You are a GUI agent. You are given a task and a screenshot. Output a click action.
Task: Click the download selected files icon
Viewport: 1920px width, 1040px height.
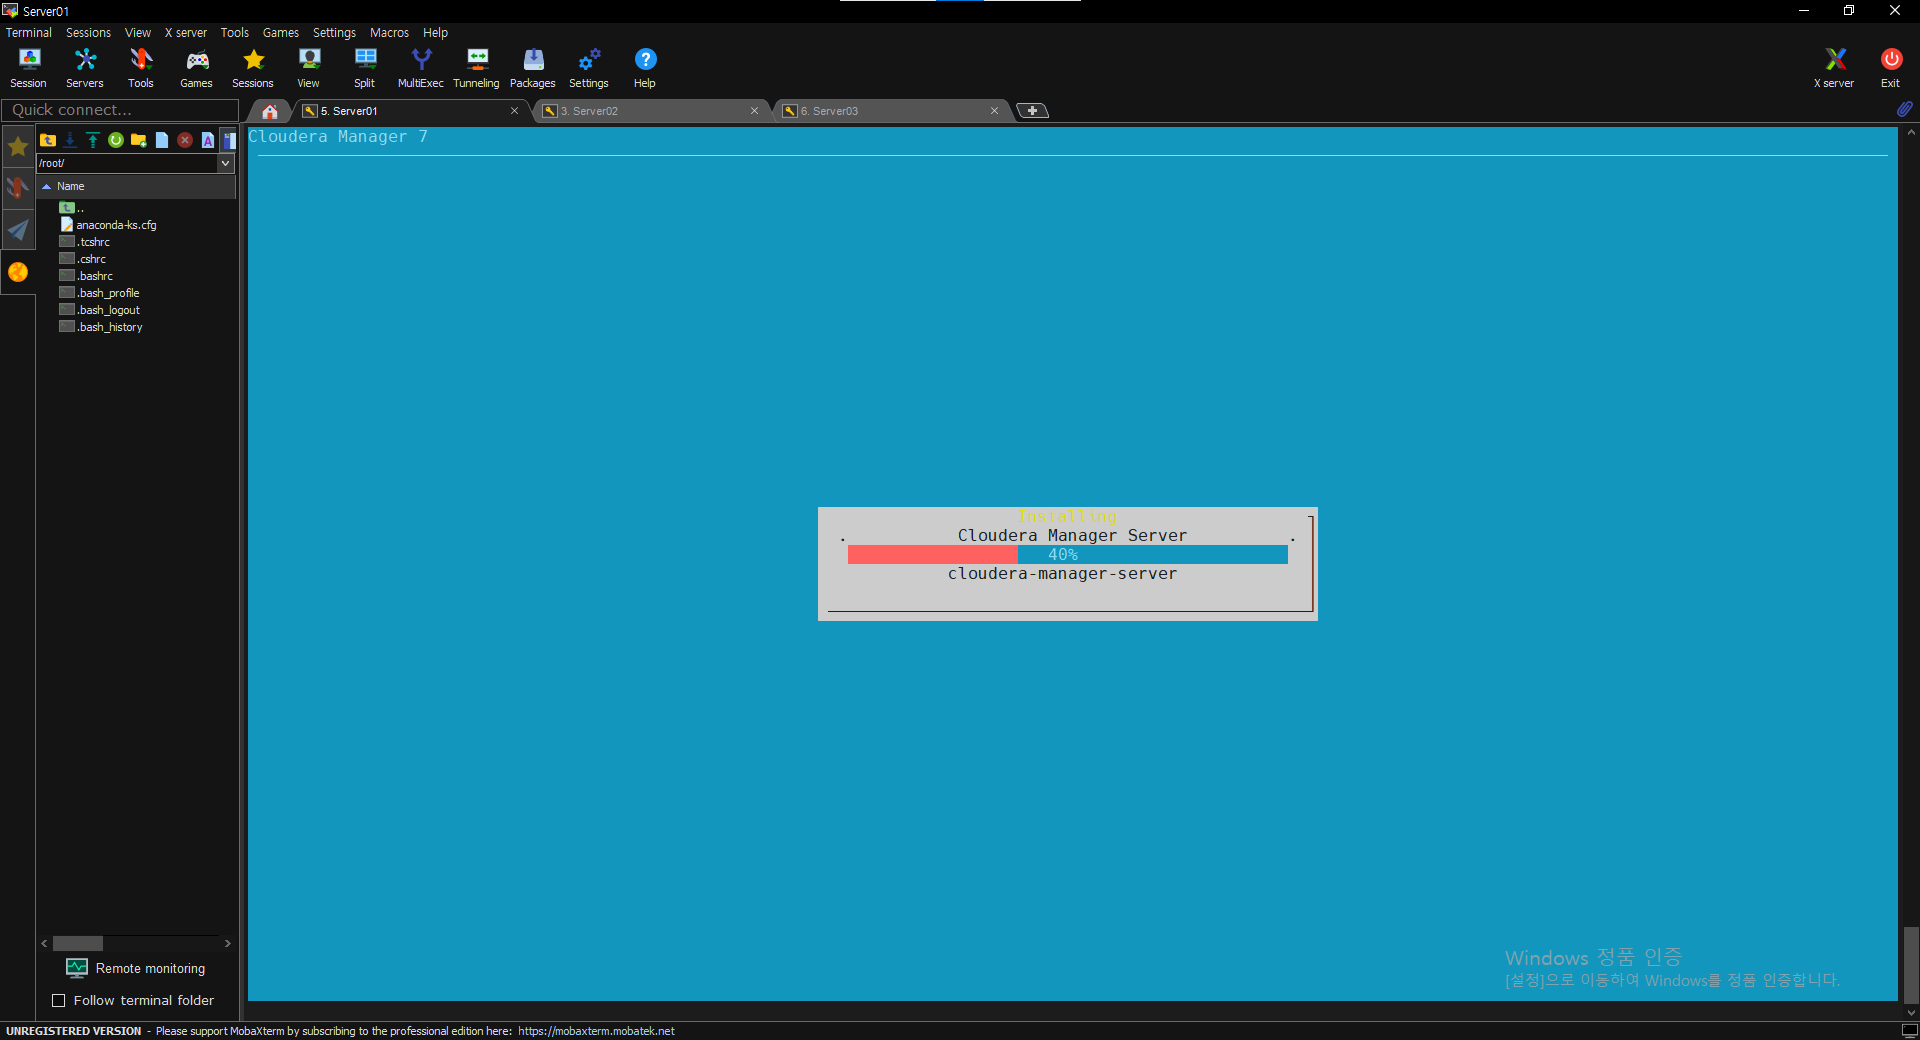[x=70, y=140]
